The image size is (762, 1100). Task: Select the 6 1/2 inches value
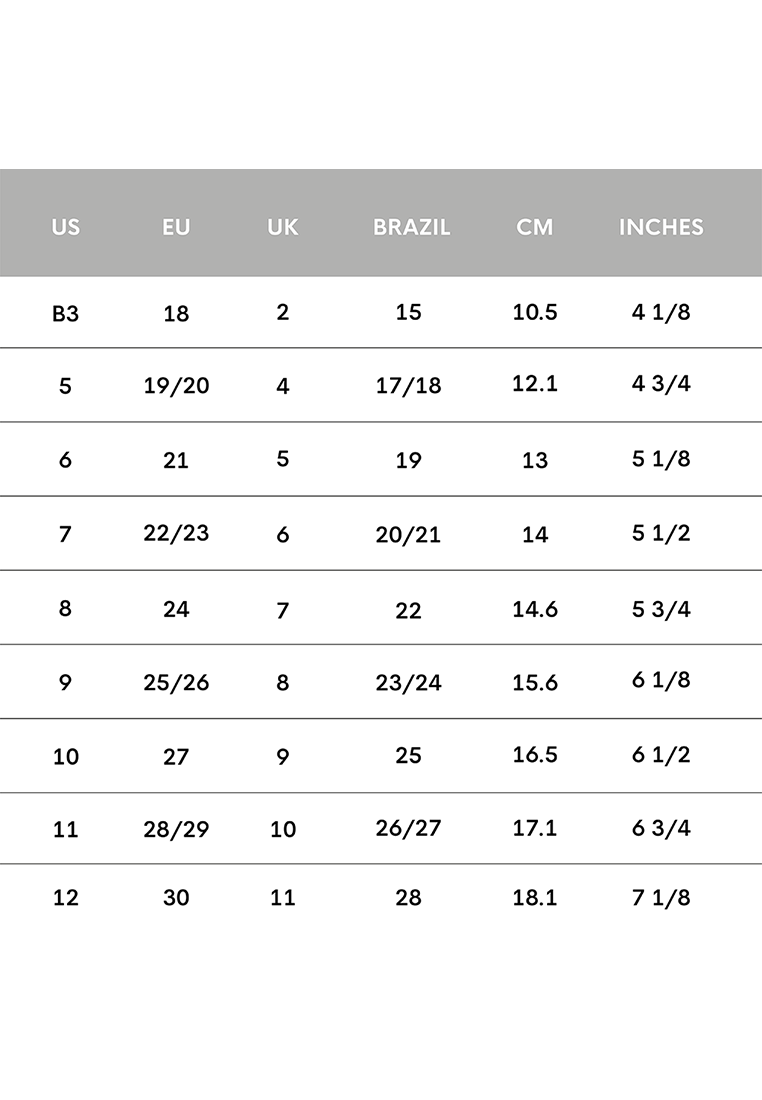[x=661, y=755]
